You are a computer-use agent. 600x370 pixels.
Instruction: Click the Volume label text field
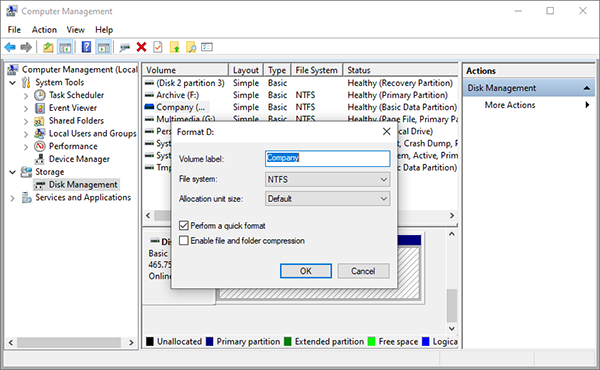click(328, 158)
